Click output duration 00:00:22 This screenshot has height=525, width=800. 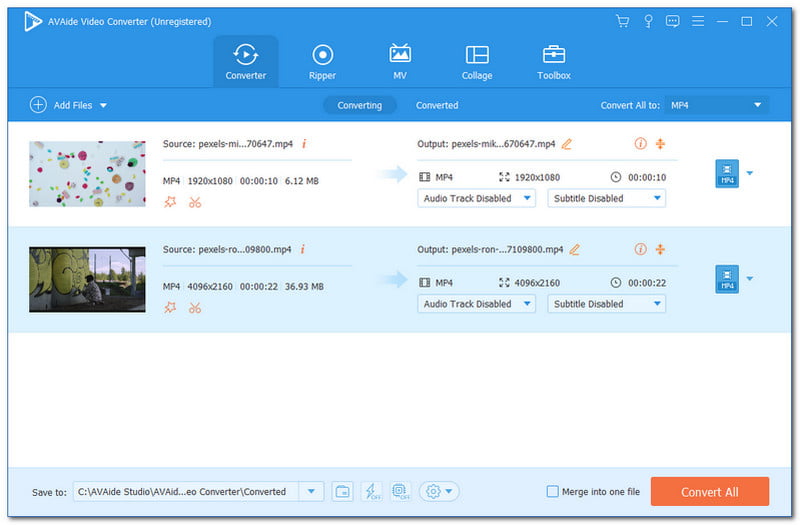[646, 283]
